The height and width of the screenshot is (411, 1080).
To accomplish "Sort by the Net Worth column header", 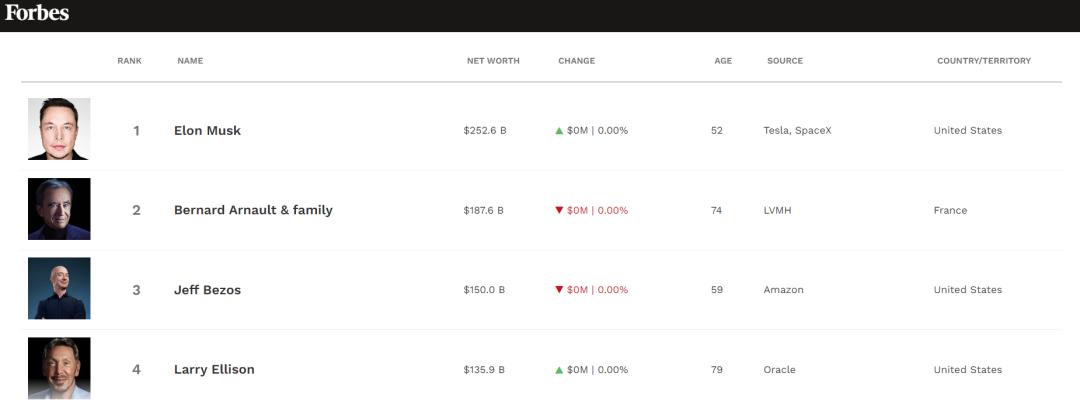I will (x=493, y=61).
